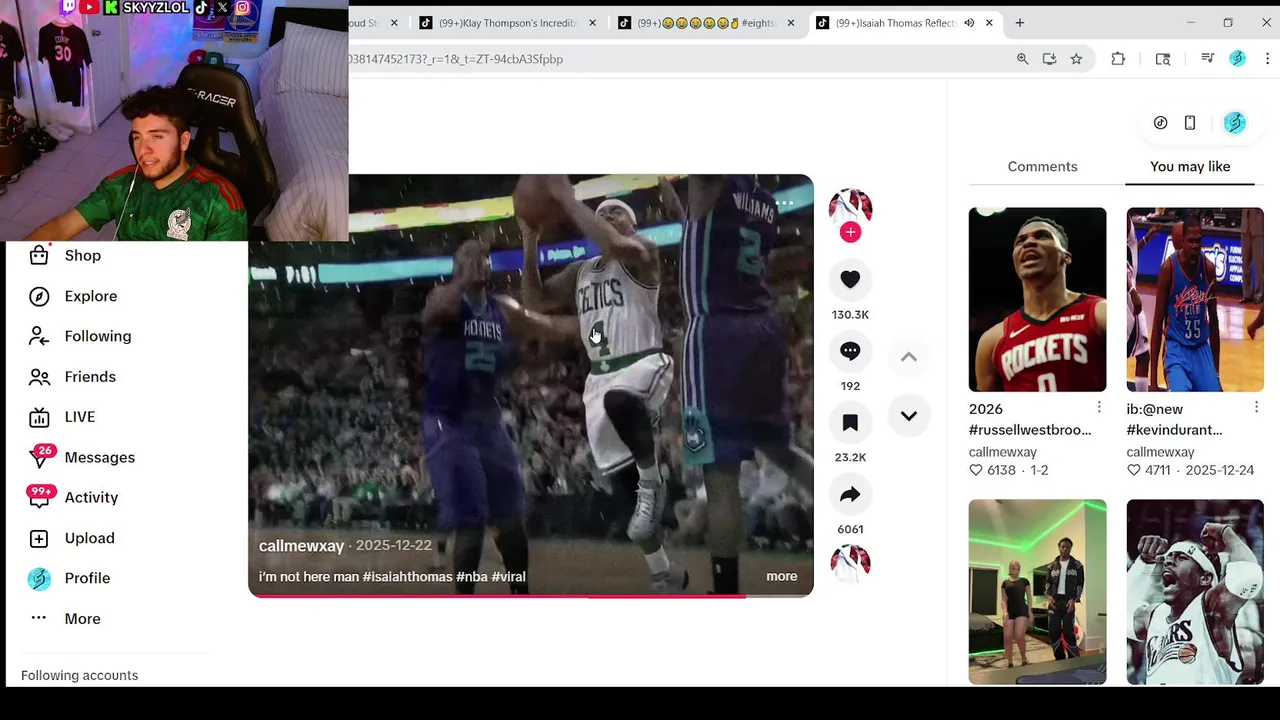Click the Upload plus icon in the sidebar

tap(38, 538)
